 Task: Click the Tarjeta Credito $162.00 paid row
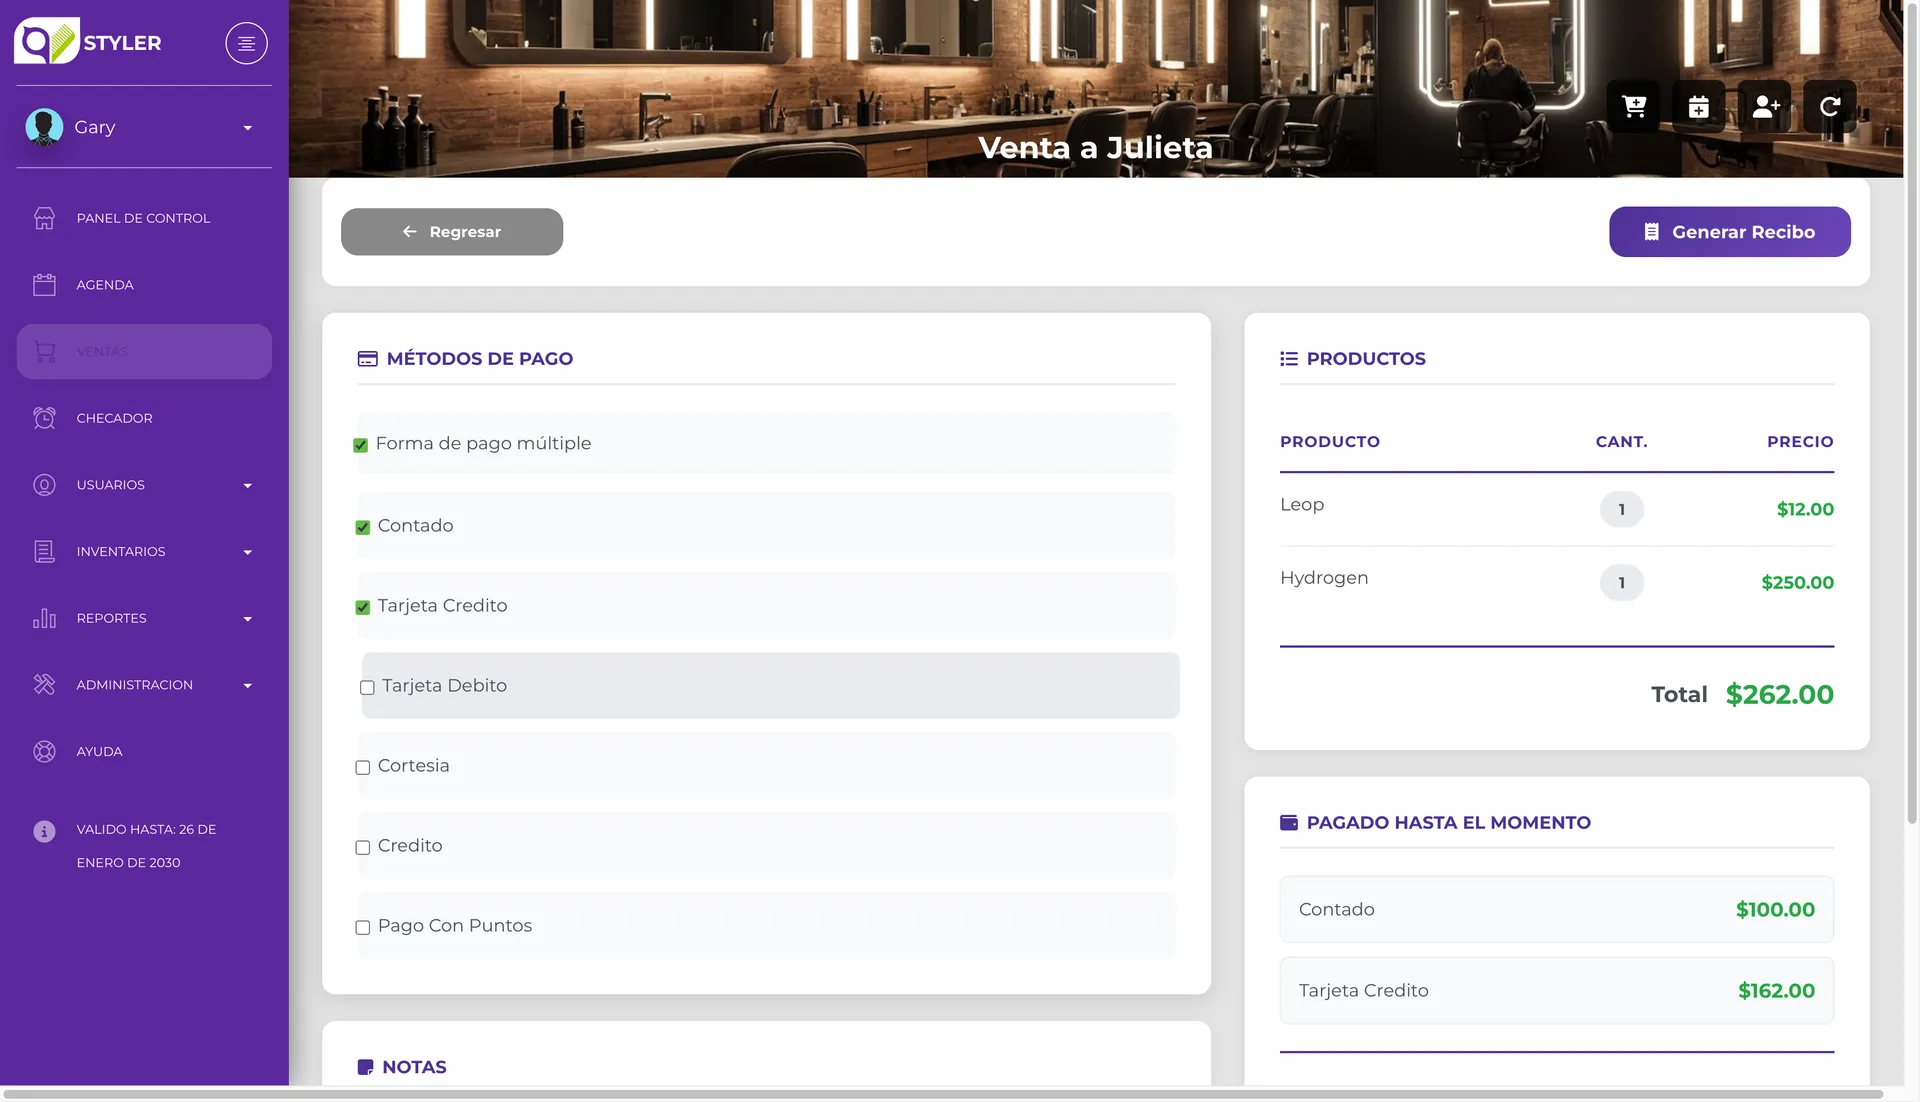pyautogui.click(x=1556, y=990)
